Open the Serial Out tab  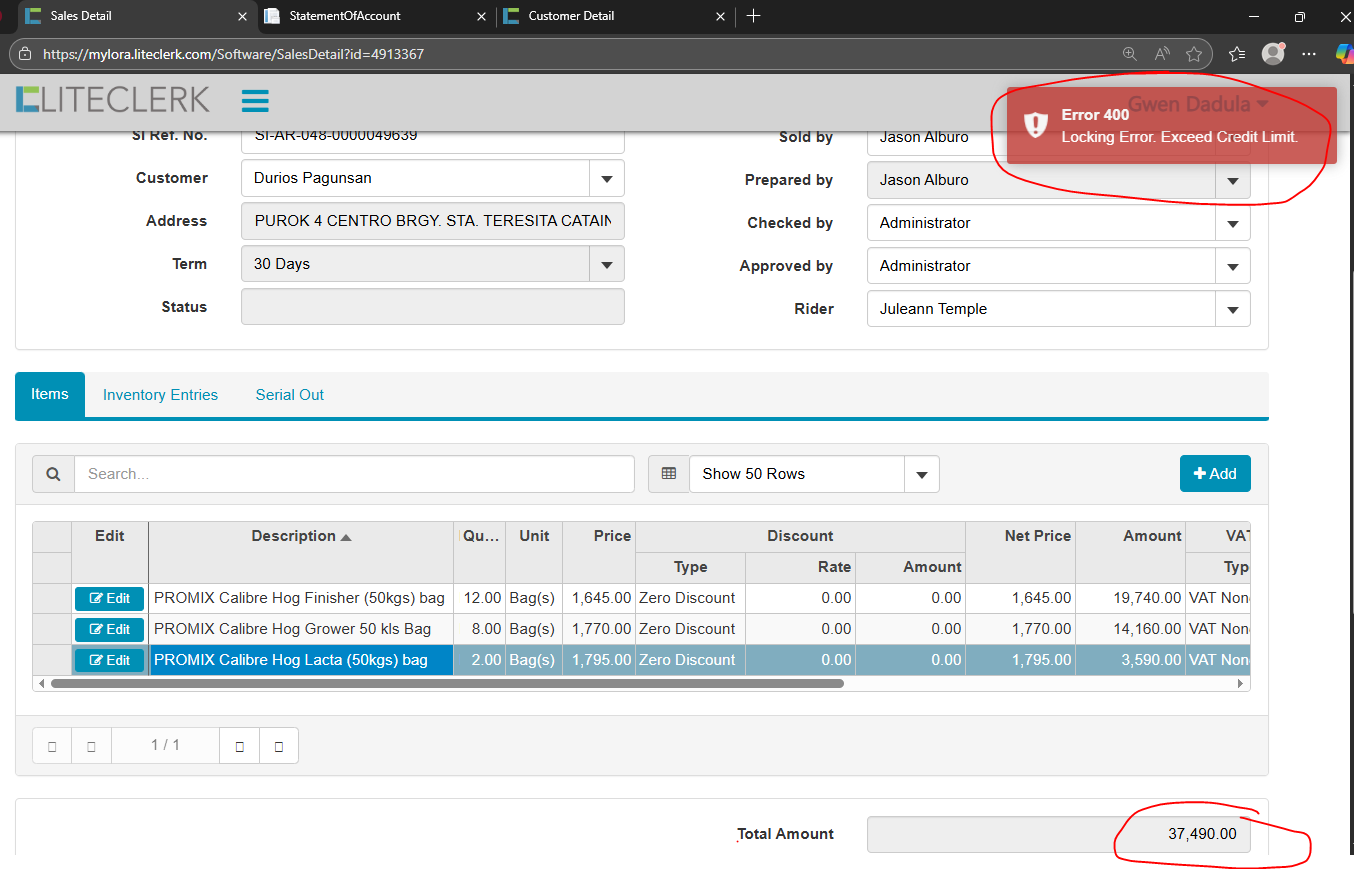point(289,395)
